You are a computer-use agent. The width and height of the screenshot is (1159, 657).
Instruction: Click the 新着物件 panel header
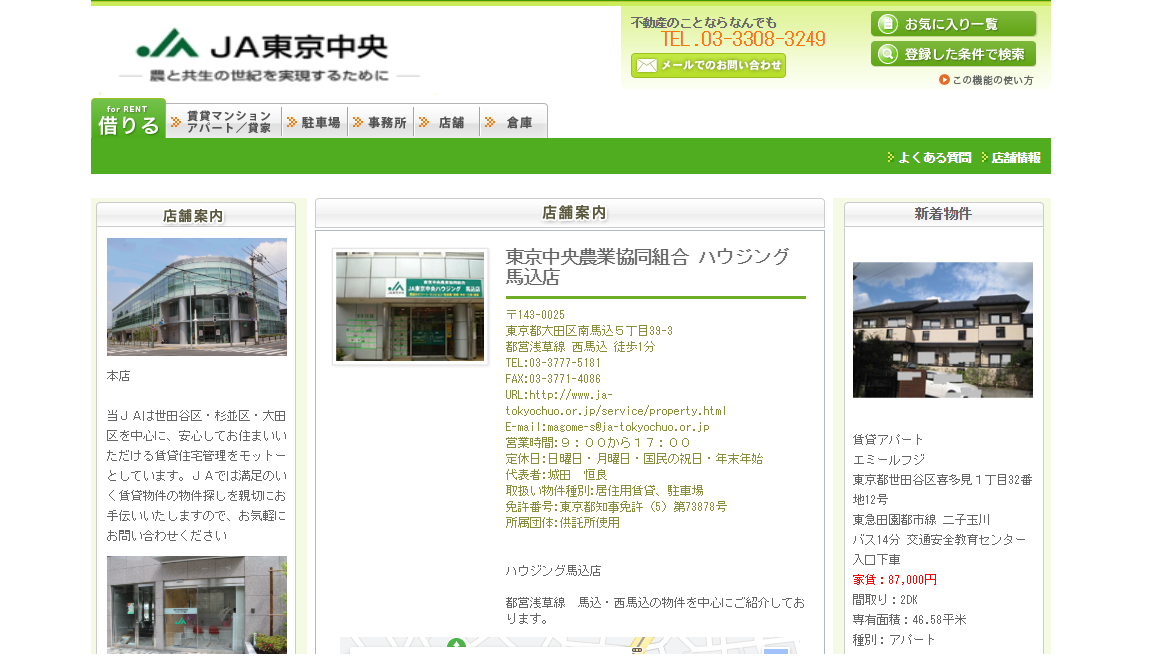pos(943,214)
